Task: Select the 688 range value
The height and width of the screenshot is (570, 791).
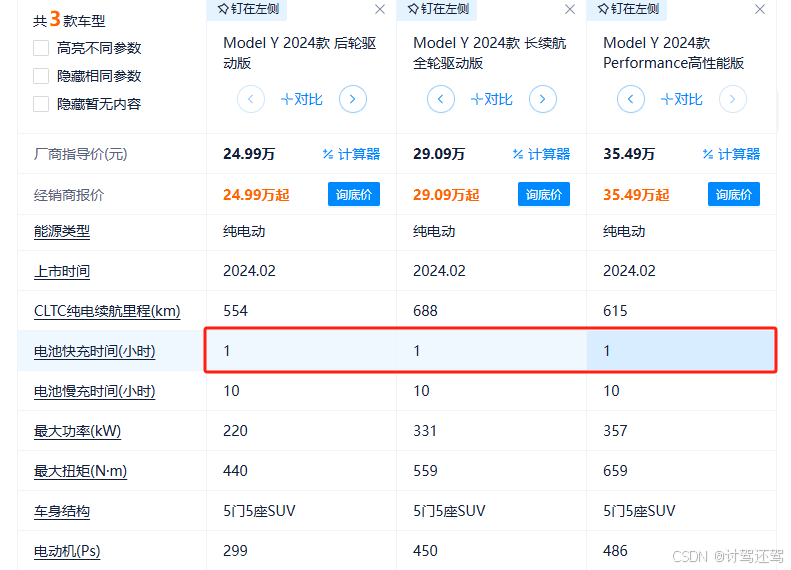Action: click(425, 311)
